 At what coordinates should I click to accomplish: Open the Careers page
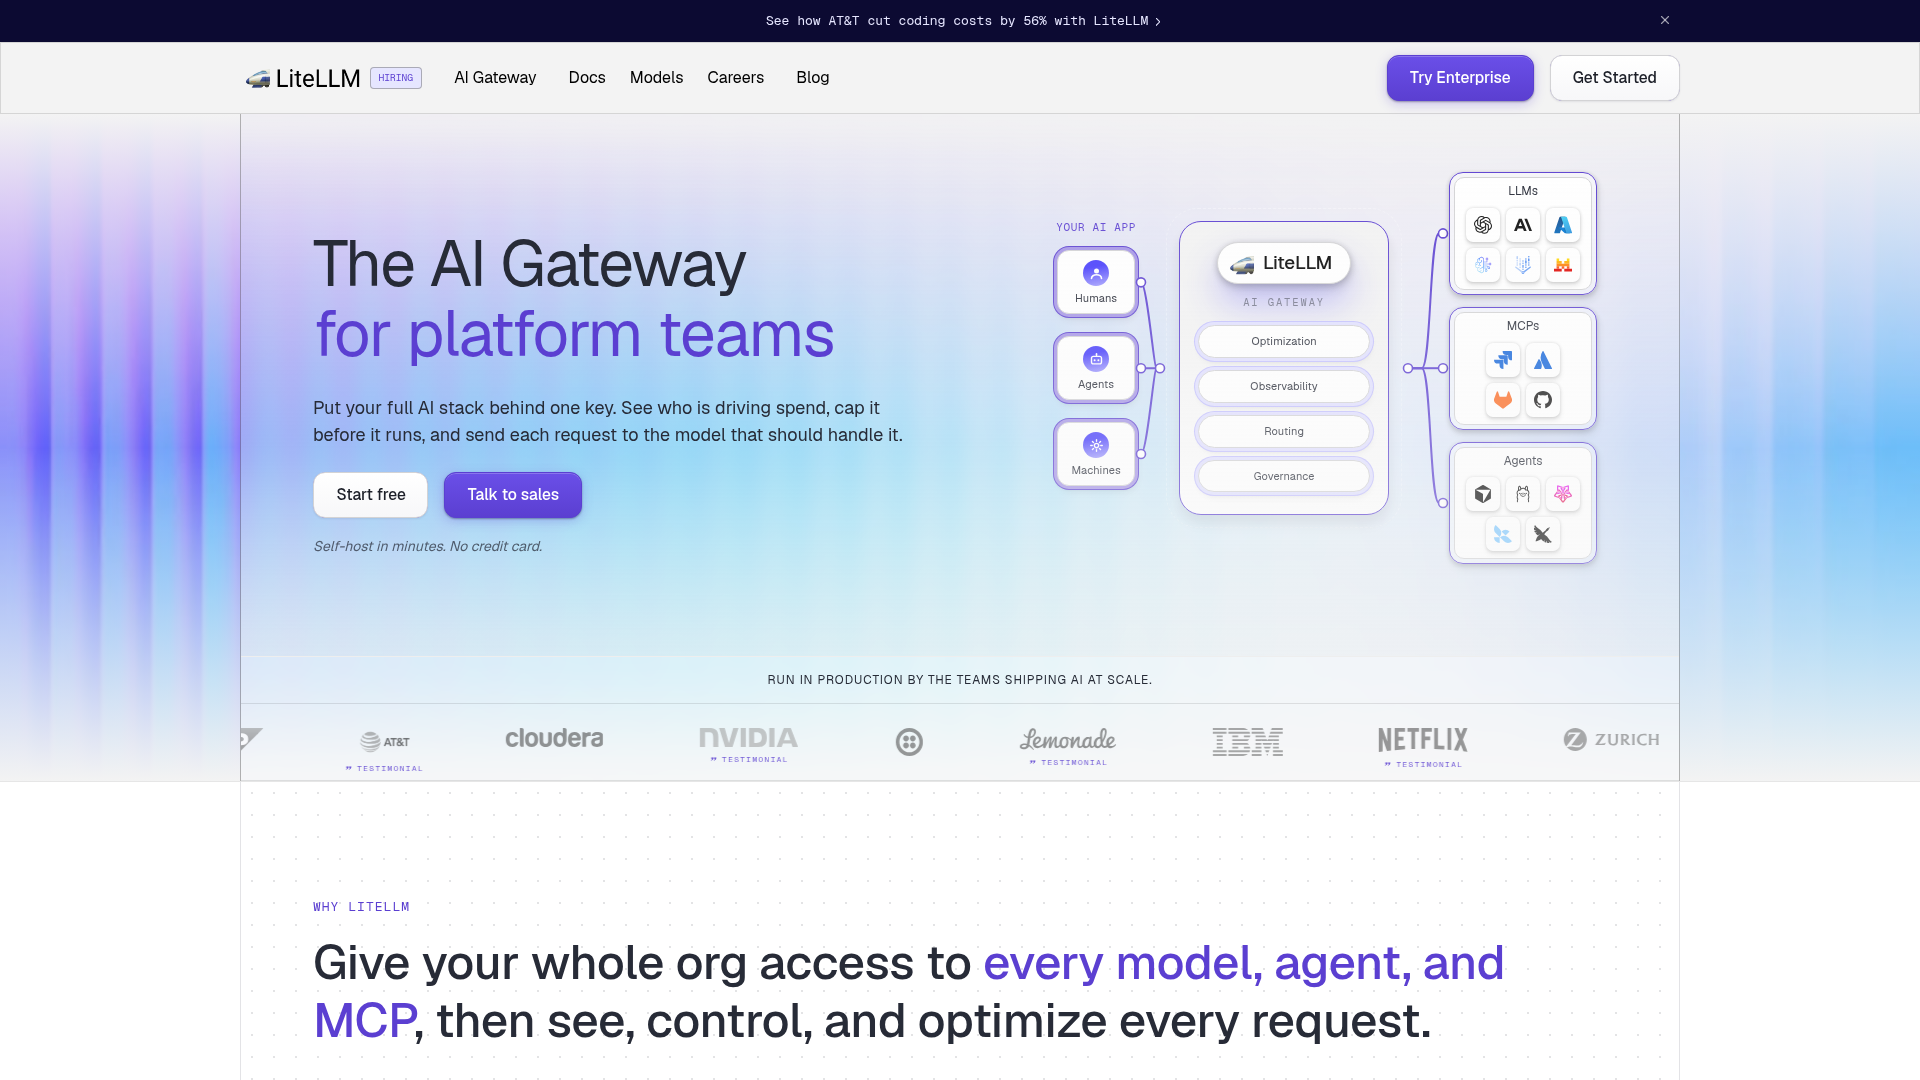pyautogui.click(x=735, y=78)
